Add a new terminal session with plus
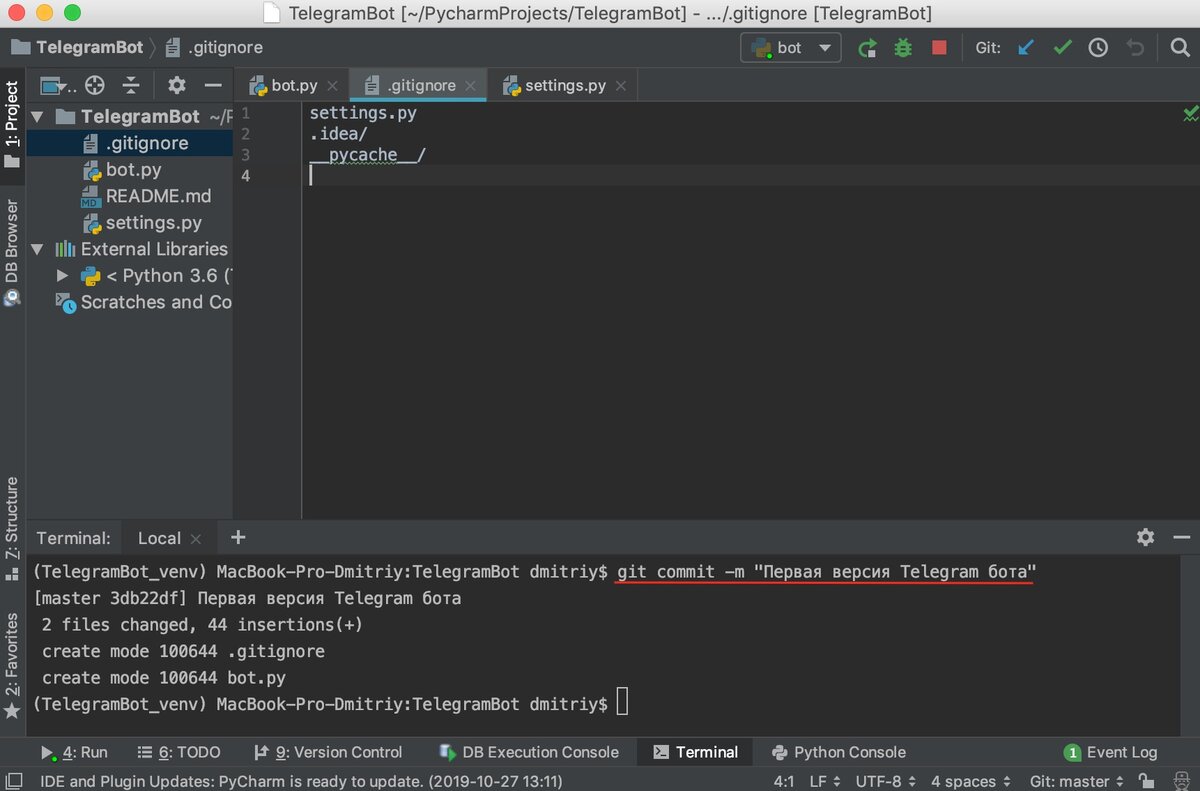Viewport: 1200px width, 791px height. (237, 538)
